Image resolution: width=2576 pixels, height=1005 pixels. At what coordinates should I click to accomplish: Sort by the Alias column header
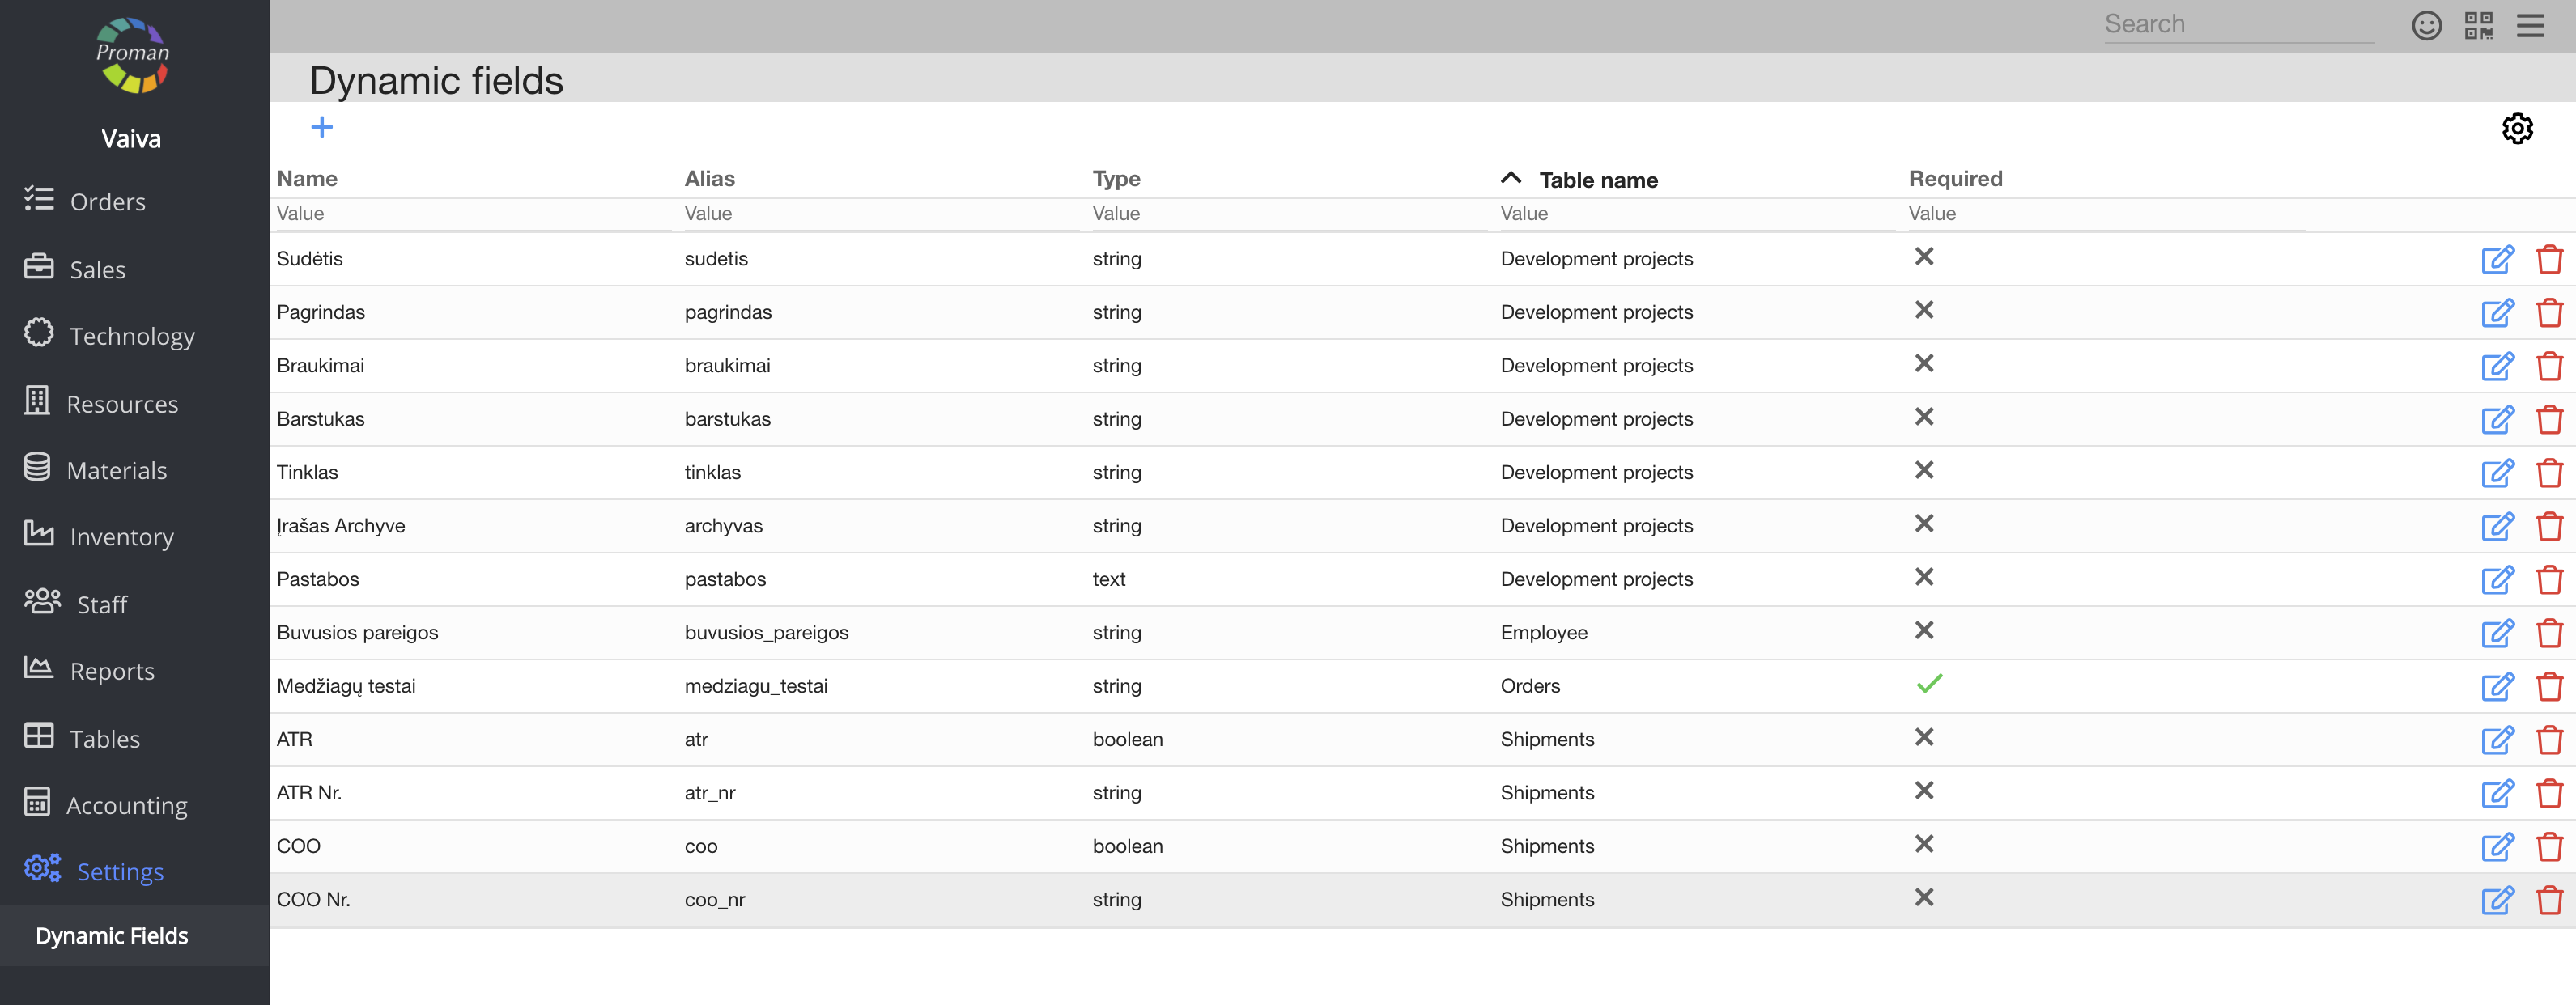coord(709,179)
